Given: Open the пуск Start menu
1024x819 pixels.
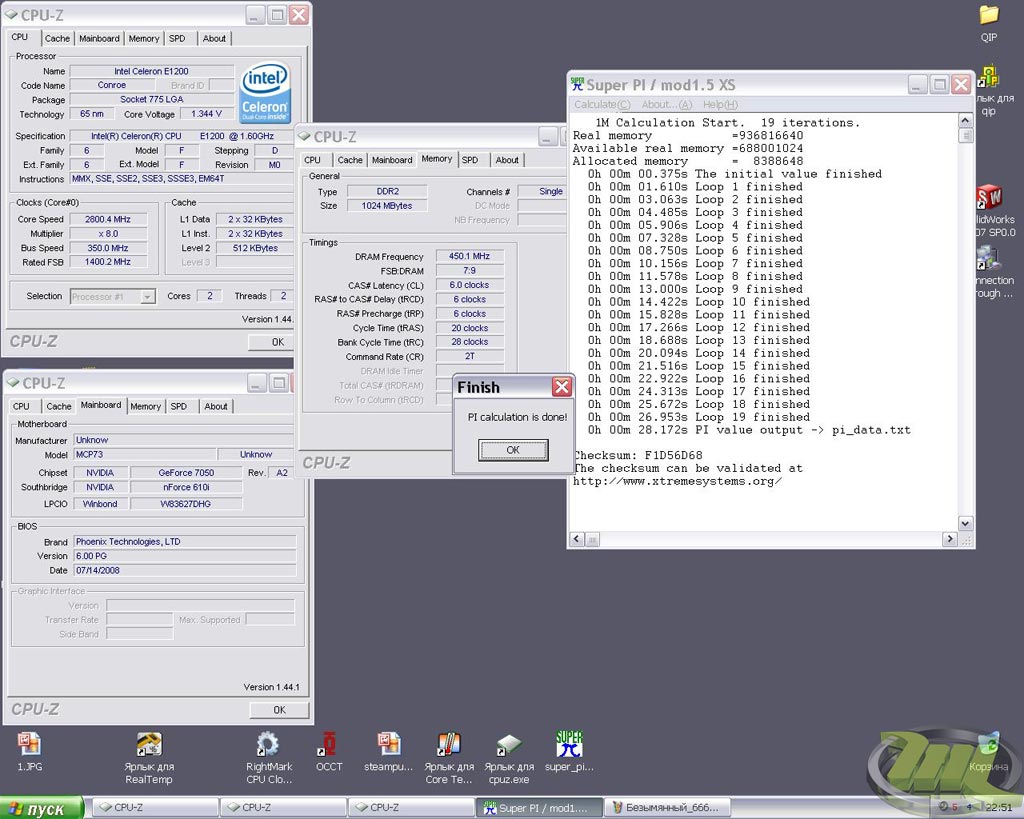Looking at the screenshot, I should (x=42, y=809).
